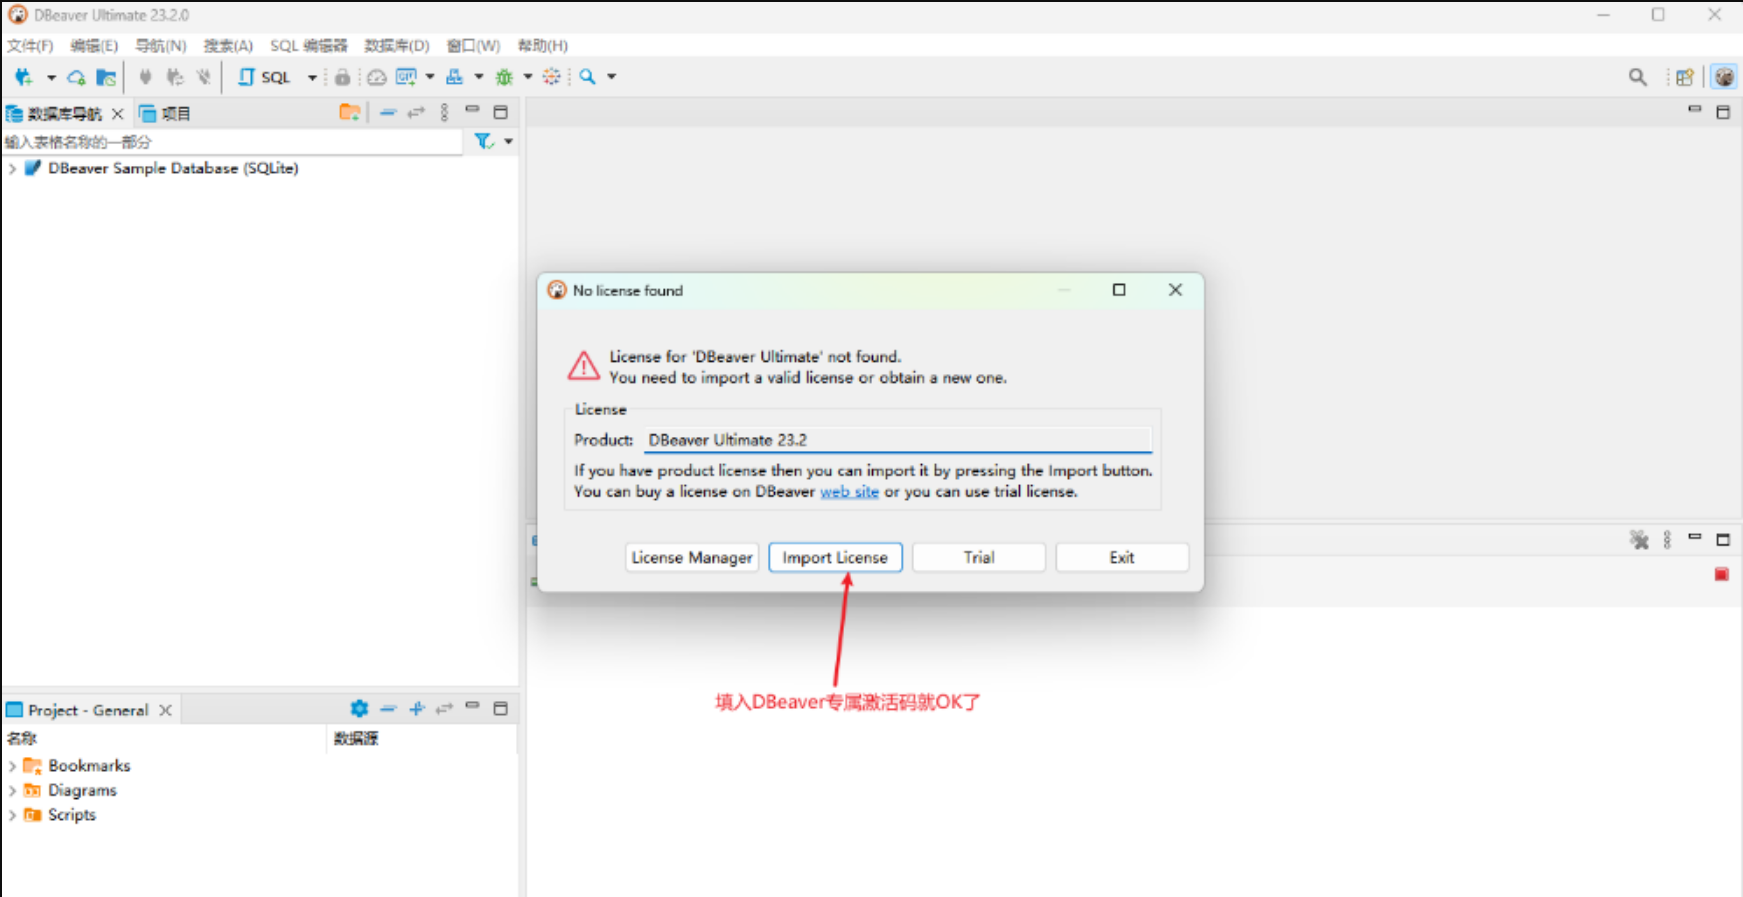Expand DBeaver Sample Database tree node
This screenshot has height=897, width=1743.
(x=12, y=169)
